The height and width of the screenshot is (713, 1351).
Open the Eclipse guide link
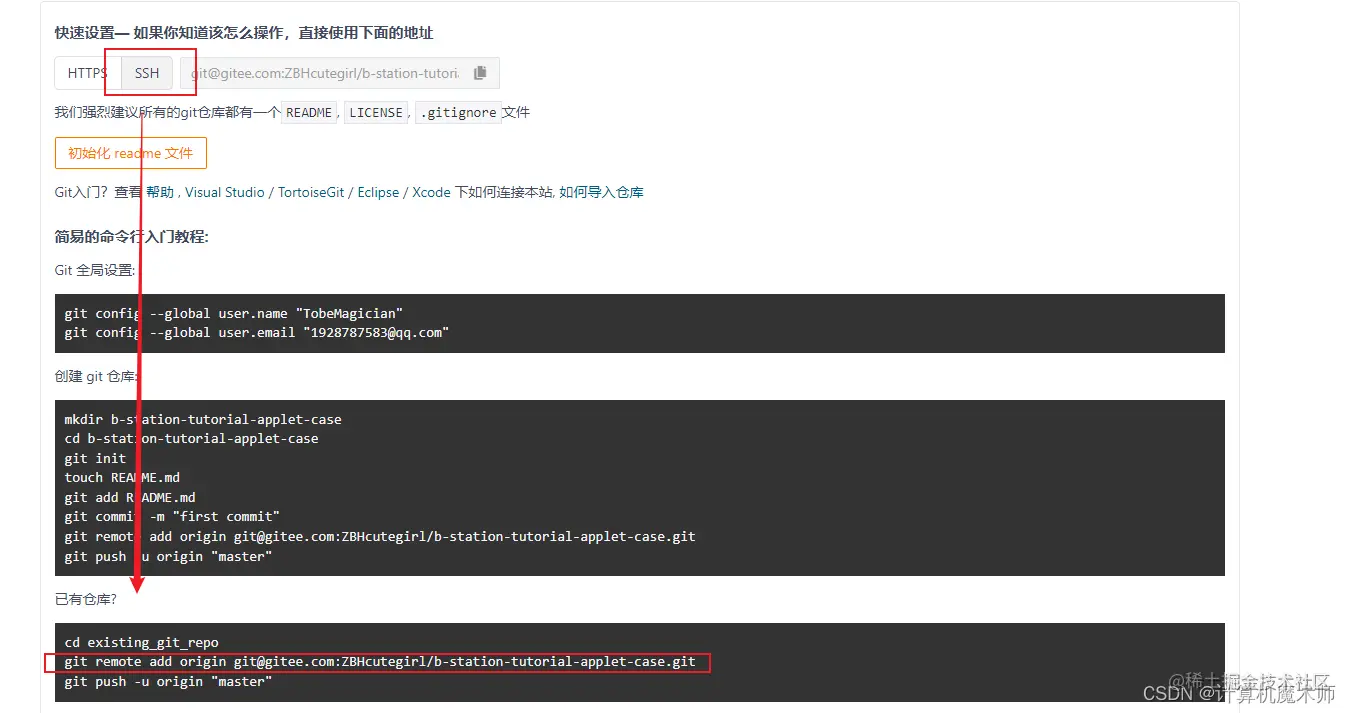click(379, 192)
